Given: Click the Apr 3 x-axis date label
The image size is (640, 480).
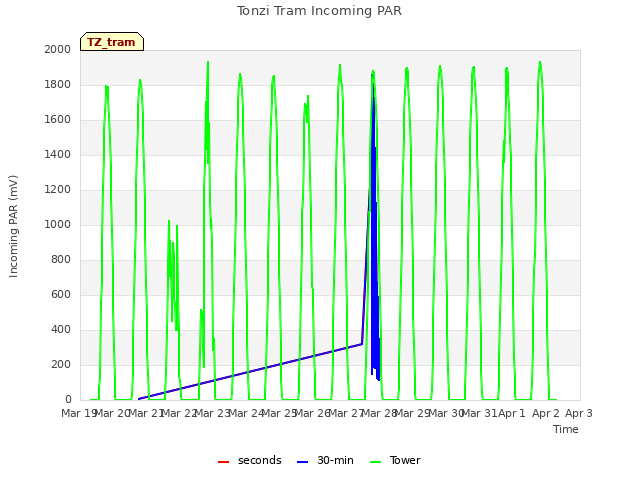Looking at the screenshot, I should 579,413.
